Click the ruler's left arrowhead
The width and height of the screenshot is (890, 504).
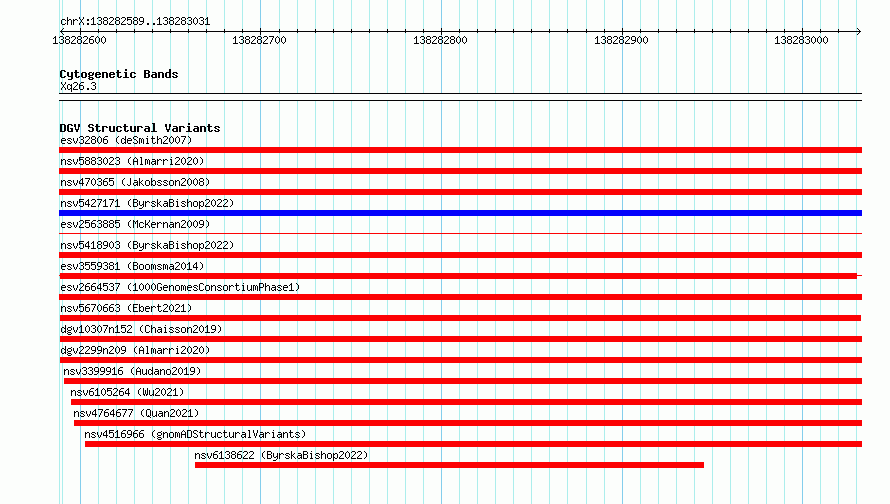[x=62, y=31]
